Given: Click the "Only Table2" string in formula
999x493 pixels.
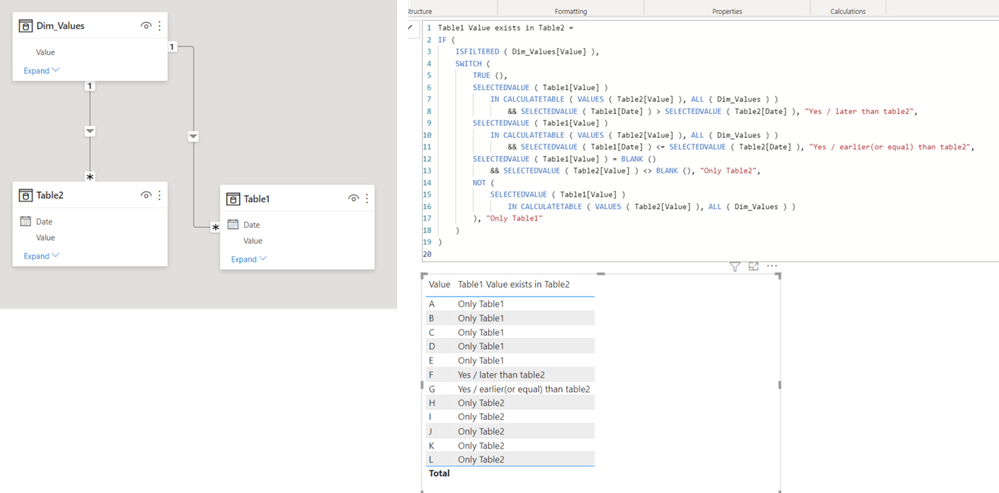Looking at the screenshot, I should 729,171.
